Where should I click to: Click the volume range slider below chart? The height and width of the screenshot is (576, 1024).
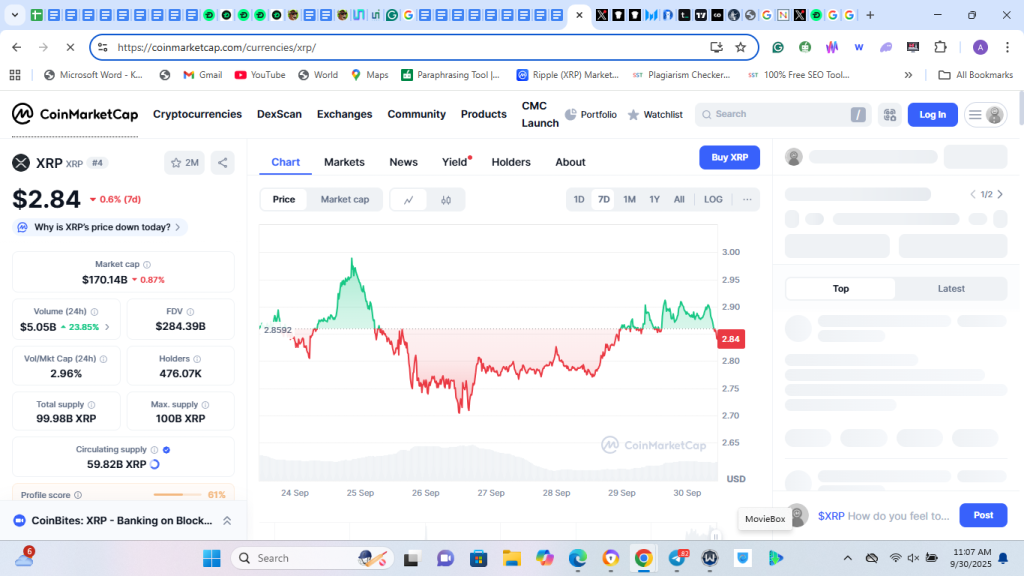coord(488,469)
